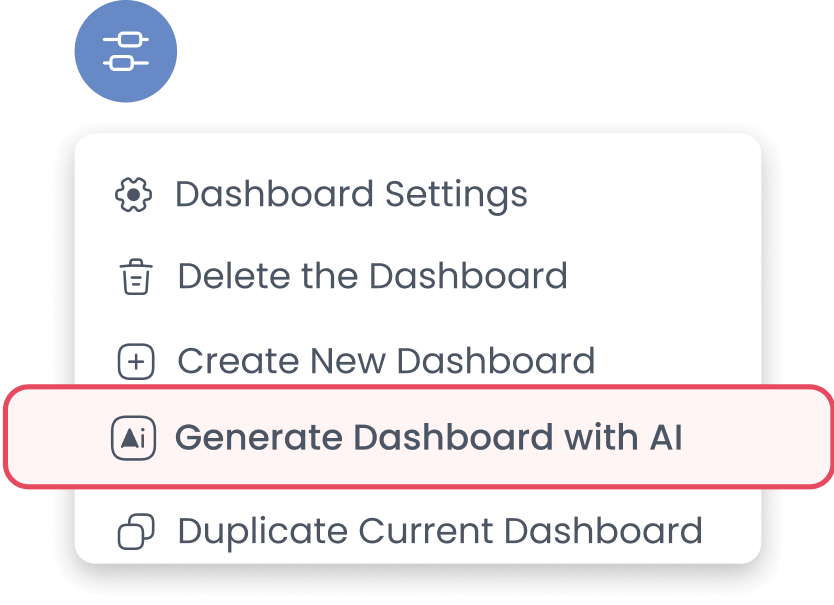
Task: Click the overlapping squares duplicate icon
Action: pos(135,531)
